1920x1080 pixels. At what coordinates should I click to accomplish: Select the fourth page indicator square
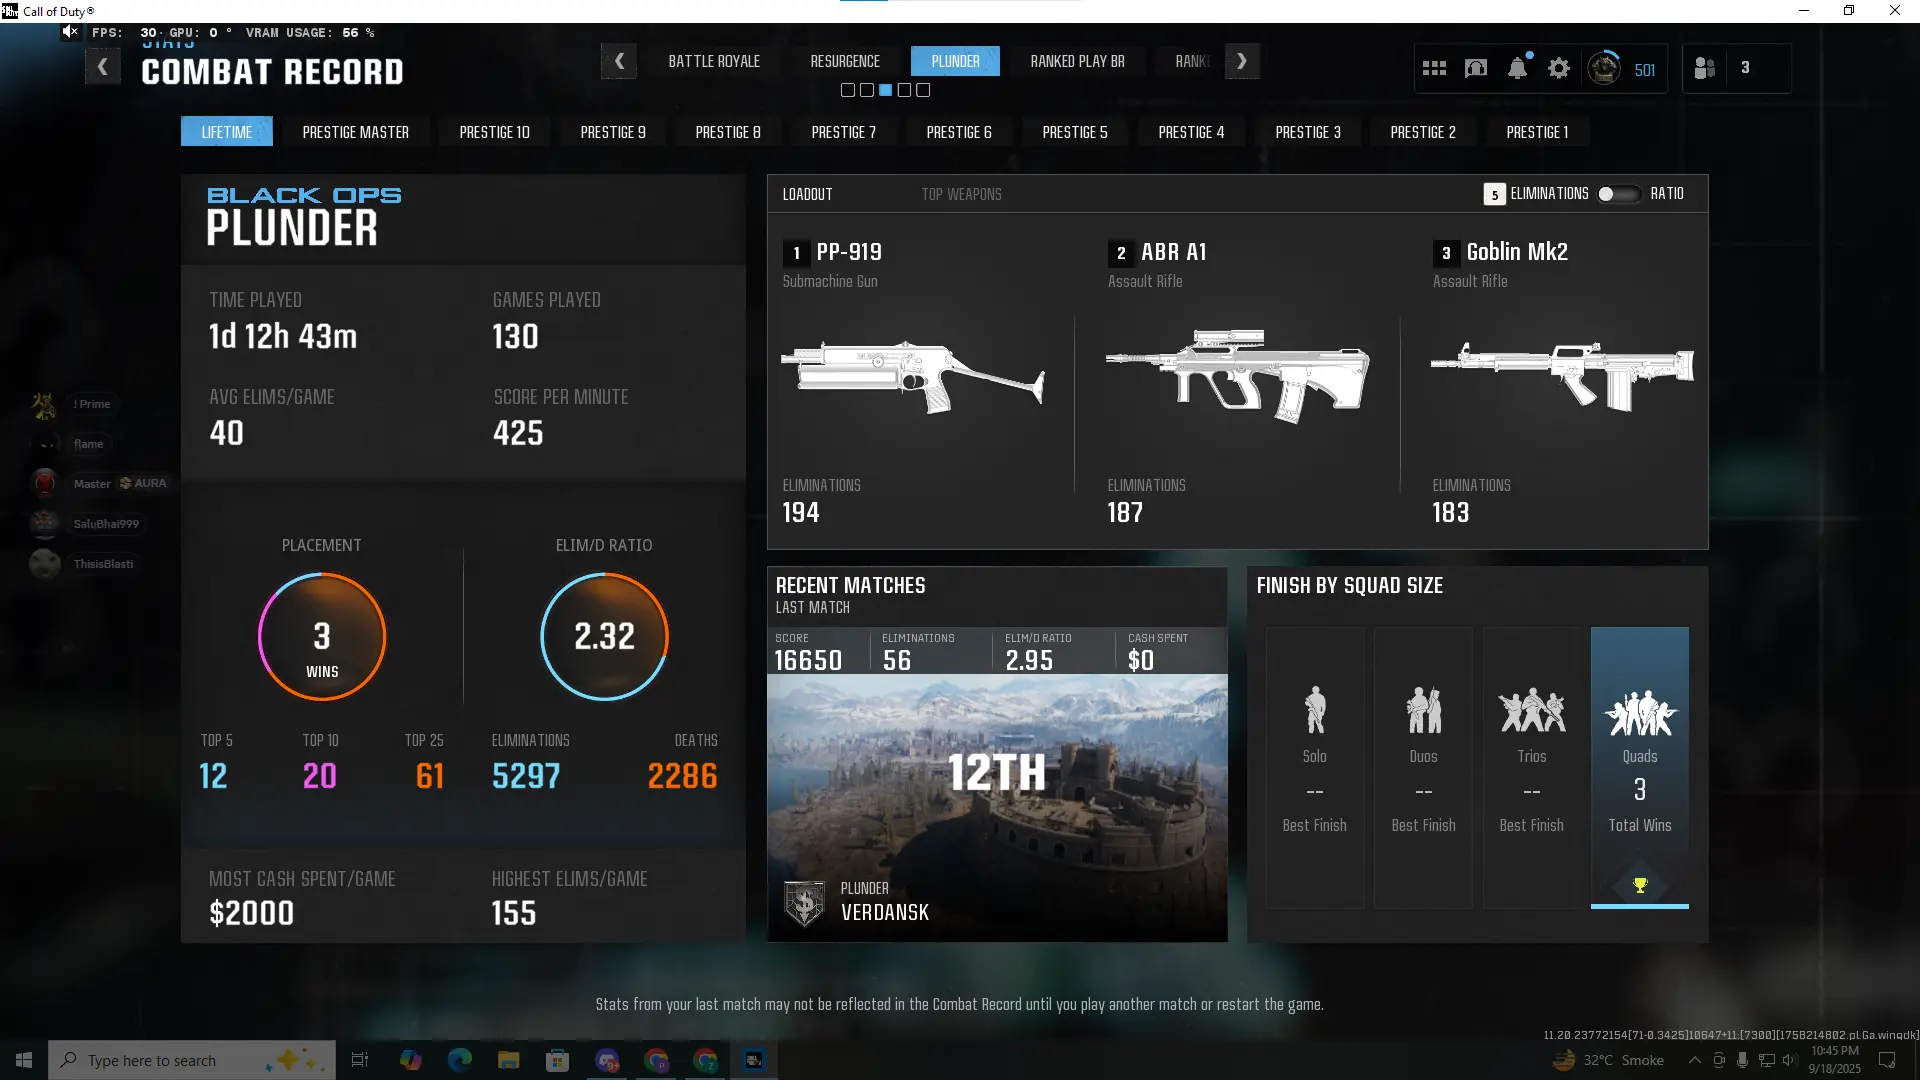point(904,90)
